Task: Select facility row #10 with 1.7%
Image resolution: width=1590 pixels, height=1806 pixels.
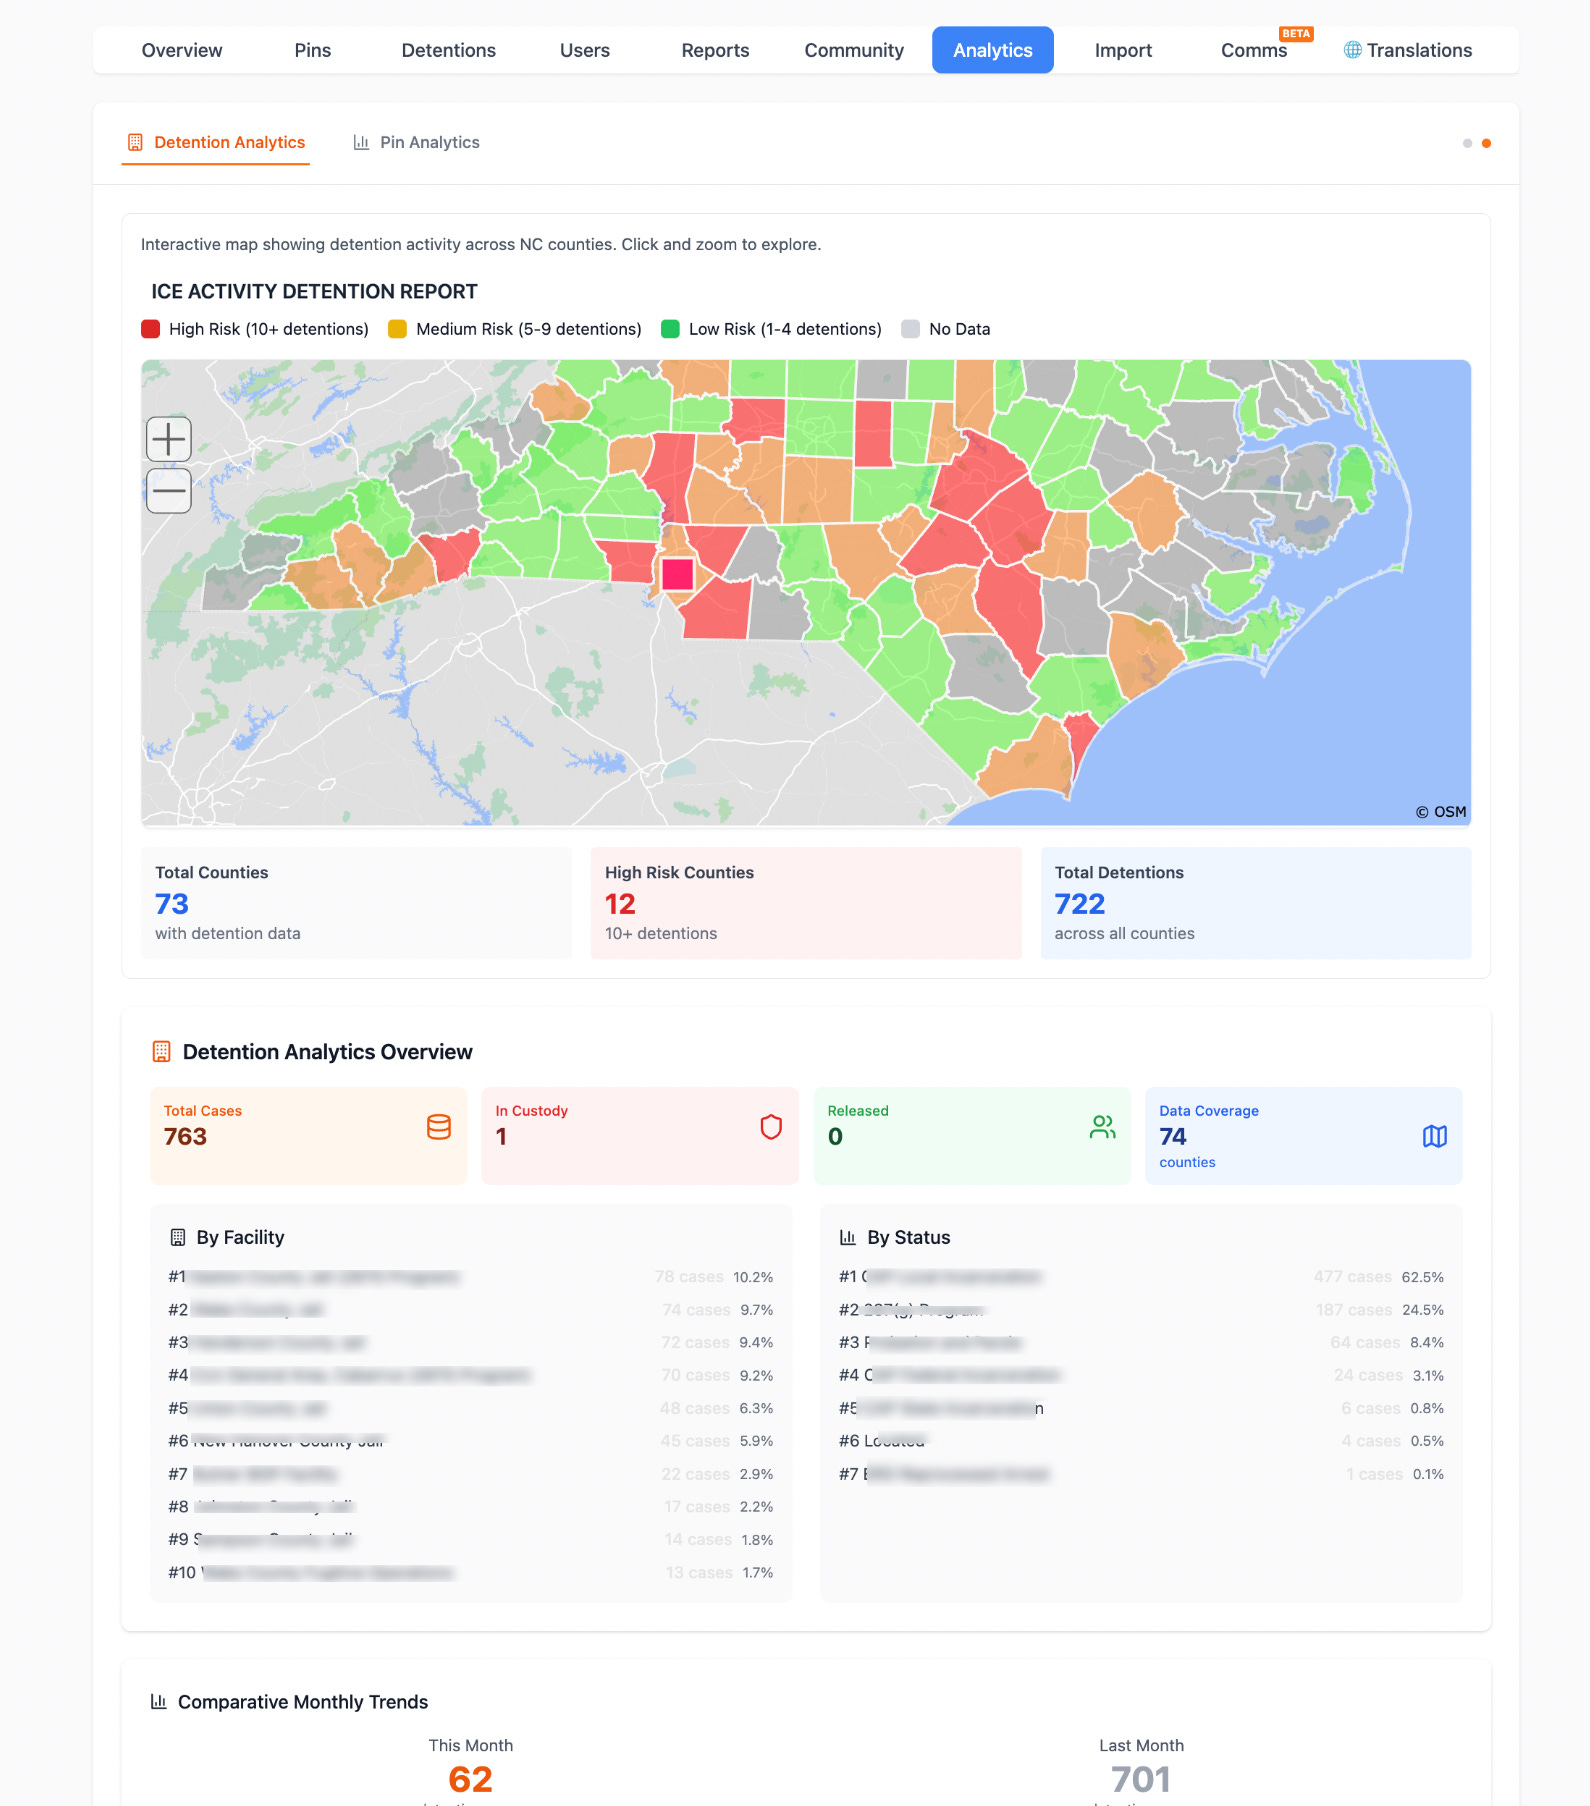Action: click(471, 1573)
